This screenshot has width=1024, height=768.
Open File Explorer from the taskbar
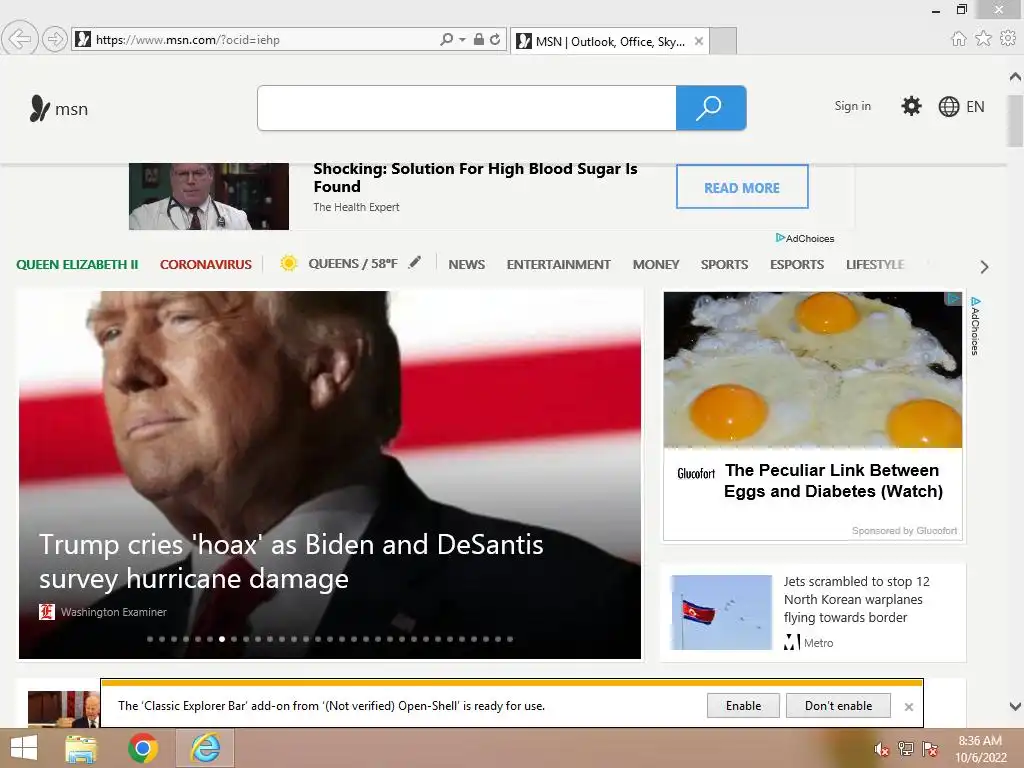[81, 748]
